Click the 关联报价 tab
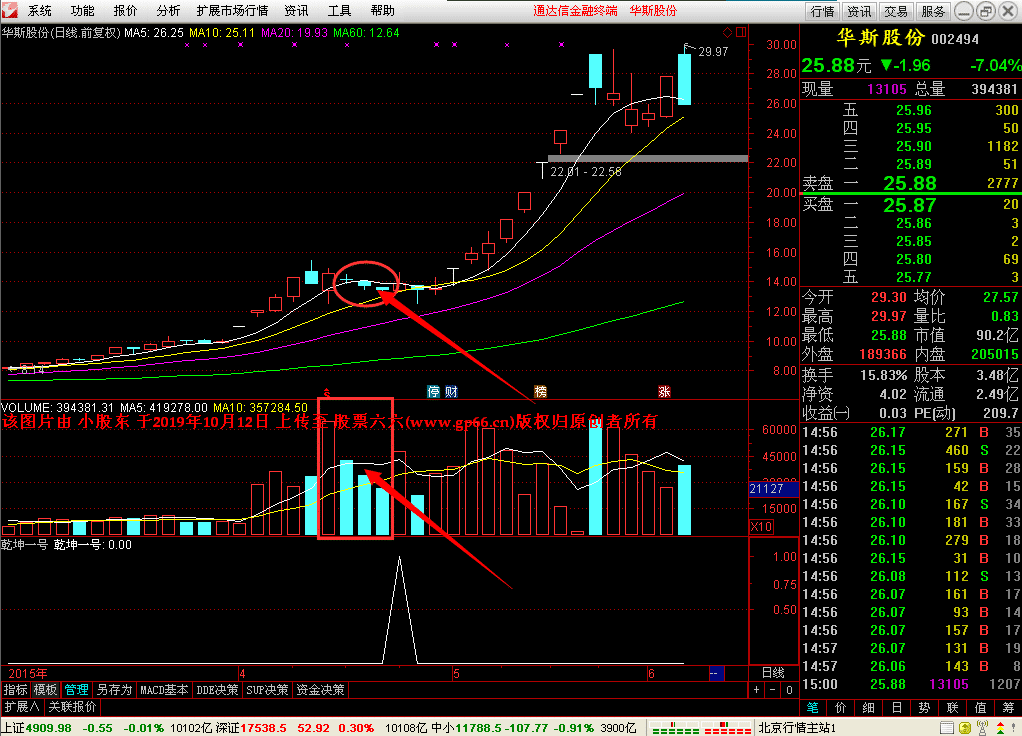The height and width of the screenshot is (736, 1022). 72,707
